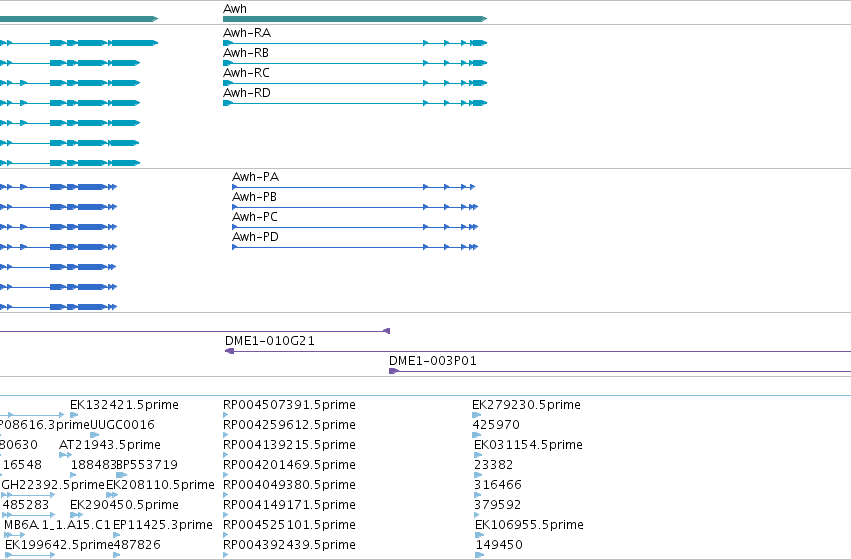
Task: Click the Awh-PC protein label
Action: pyautogui.click(x=255, y=217)
